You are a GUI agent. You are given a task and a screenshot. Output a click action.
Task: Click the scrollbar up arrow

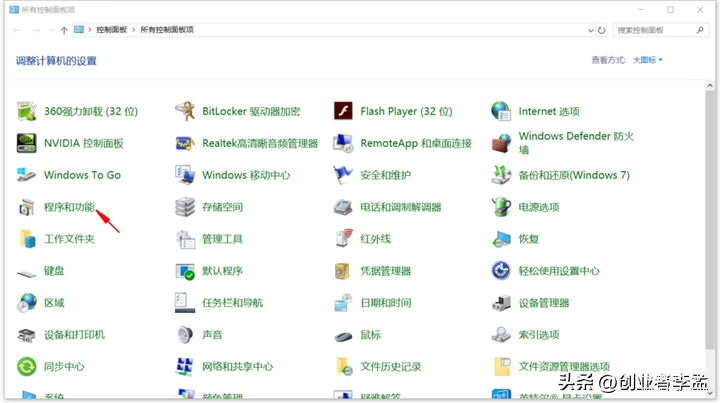710,86
